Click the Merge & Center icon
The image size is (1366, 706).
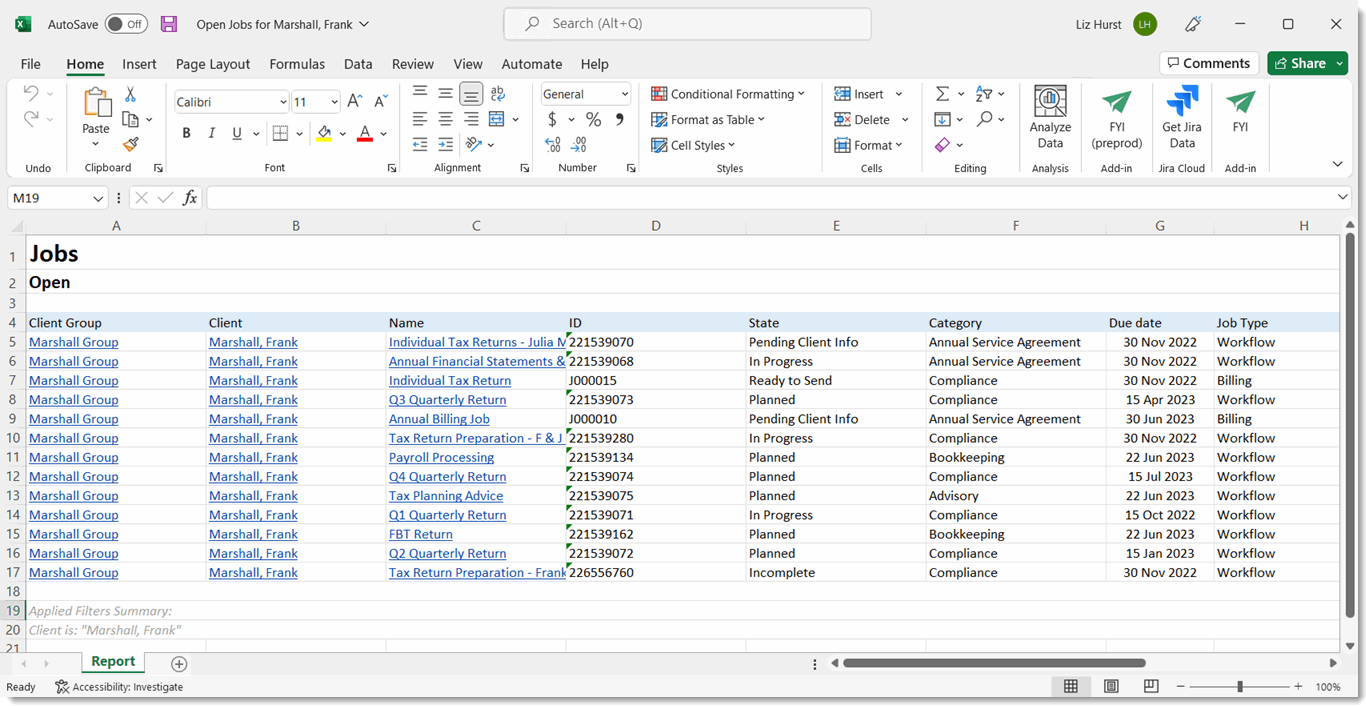497,119
